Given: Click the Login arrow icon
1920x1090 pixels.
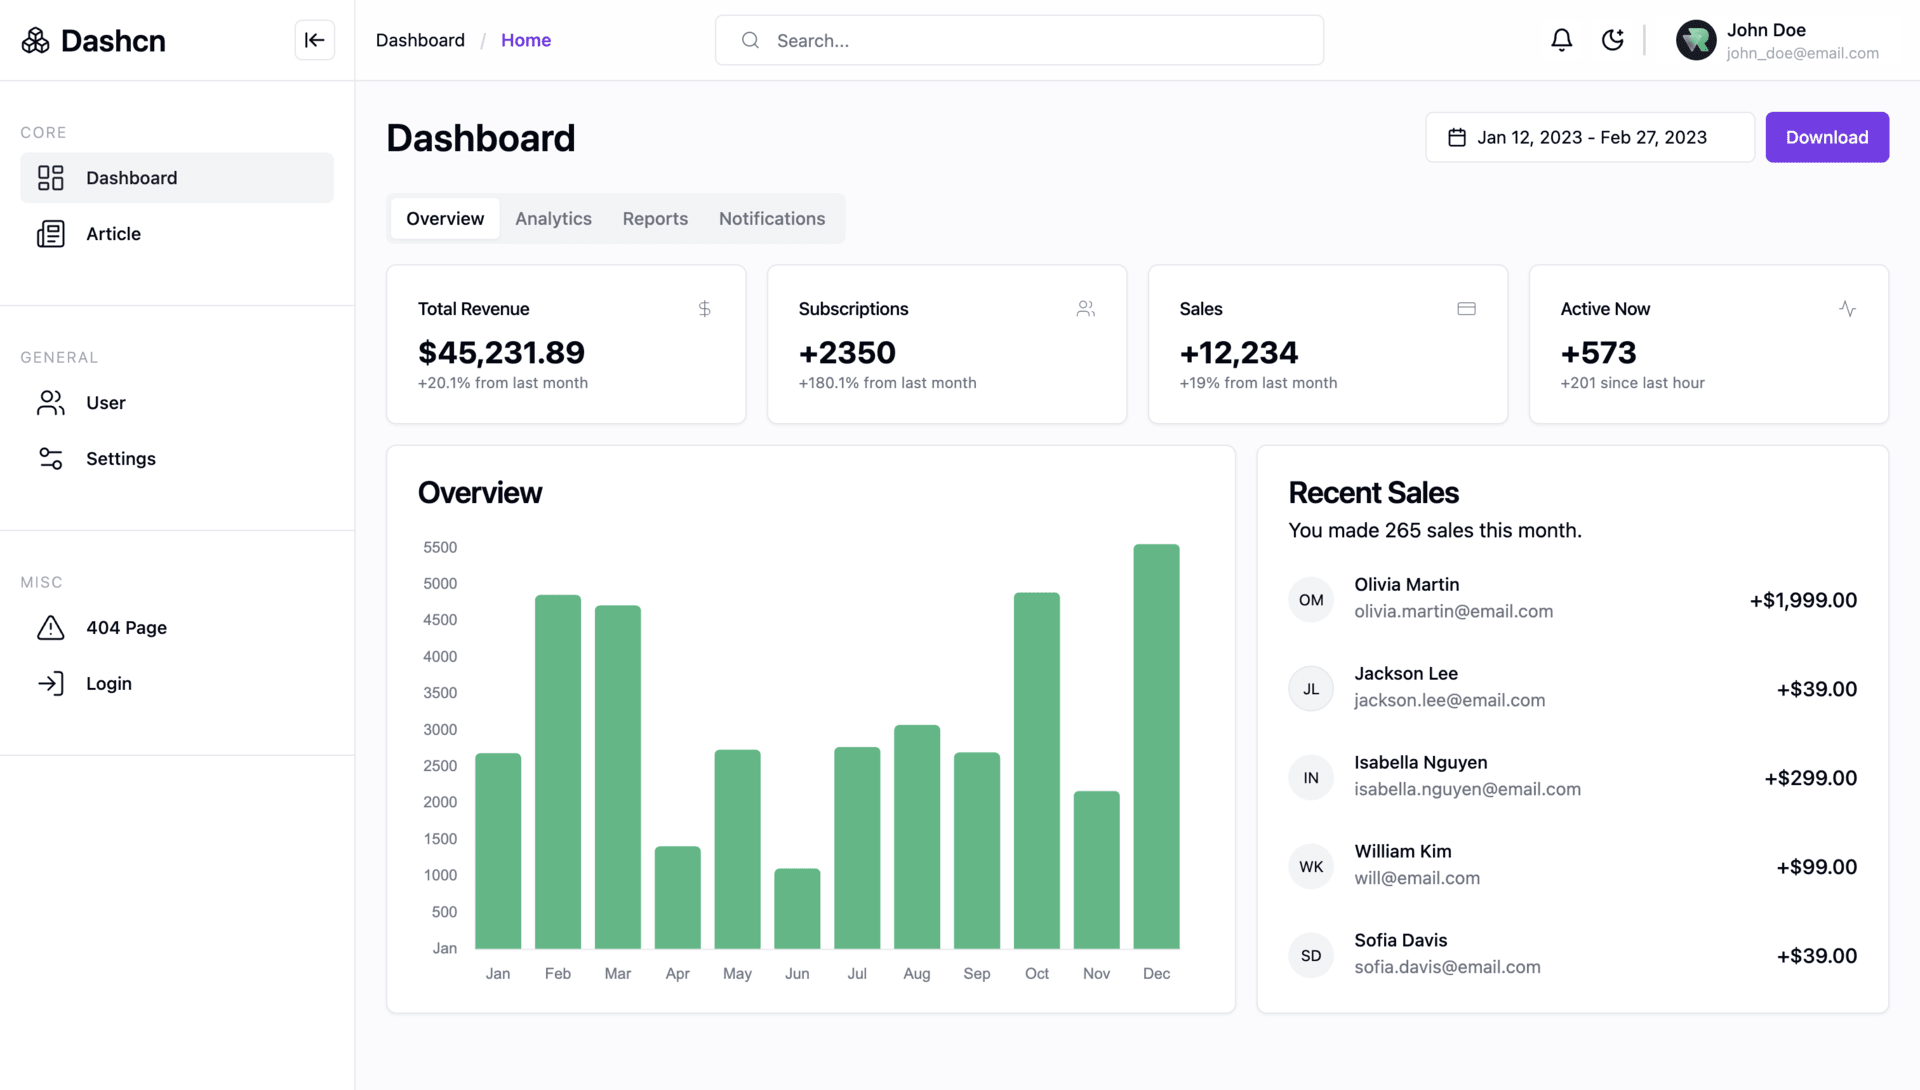Looking at the screenshot, I should point(51,684).
